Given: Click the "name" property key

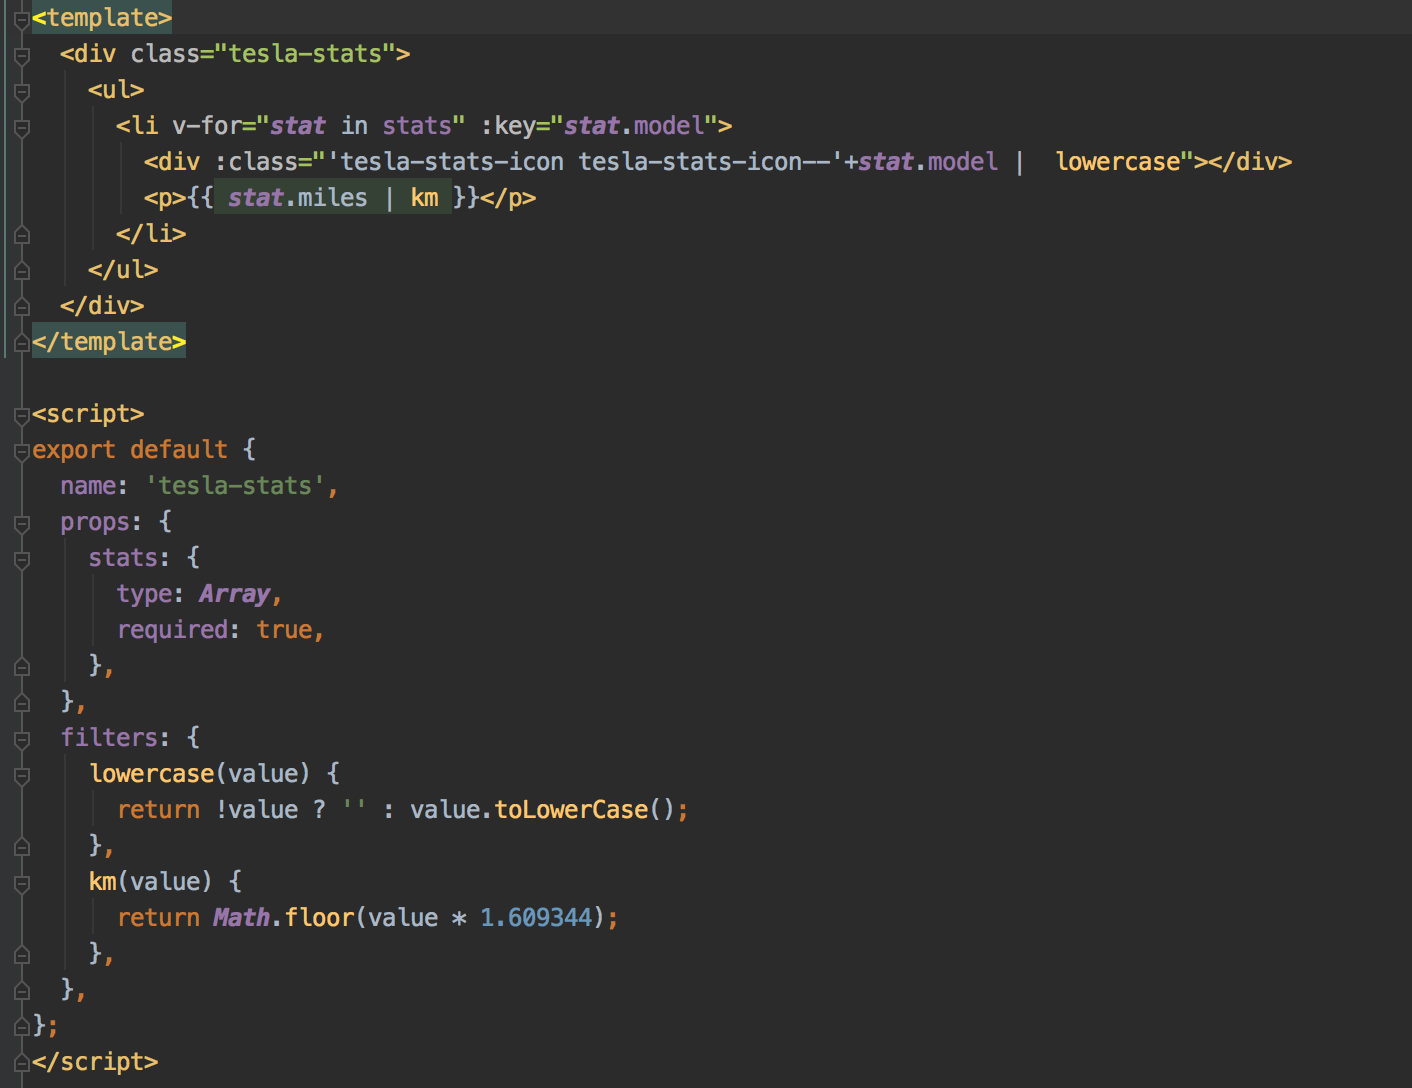Looking at the screenshot, I should 88,486.
